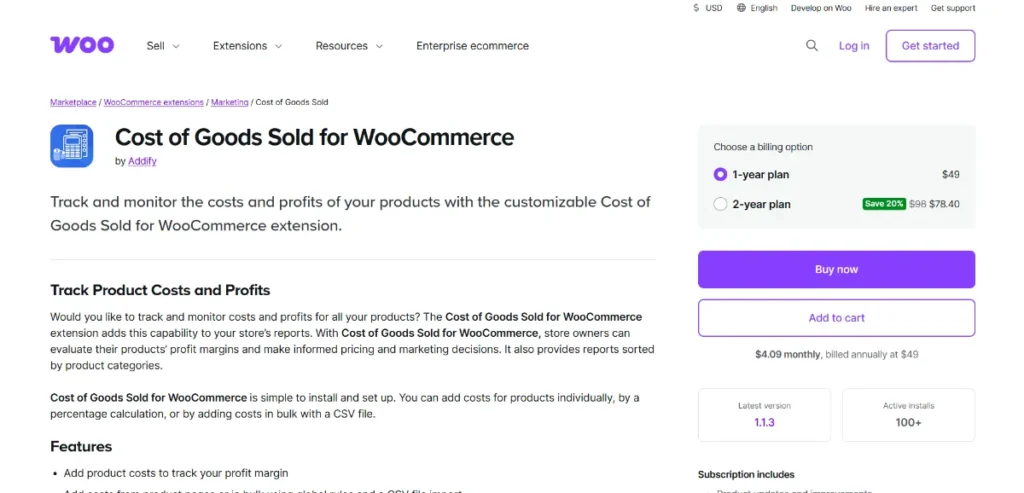This screenshot has width=1024, height=493.
Task: Select the 2-year plan option
Action: (x=721, y=204)
